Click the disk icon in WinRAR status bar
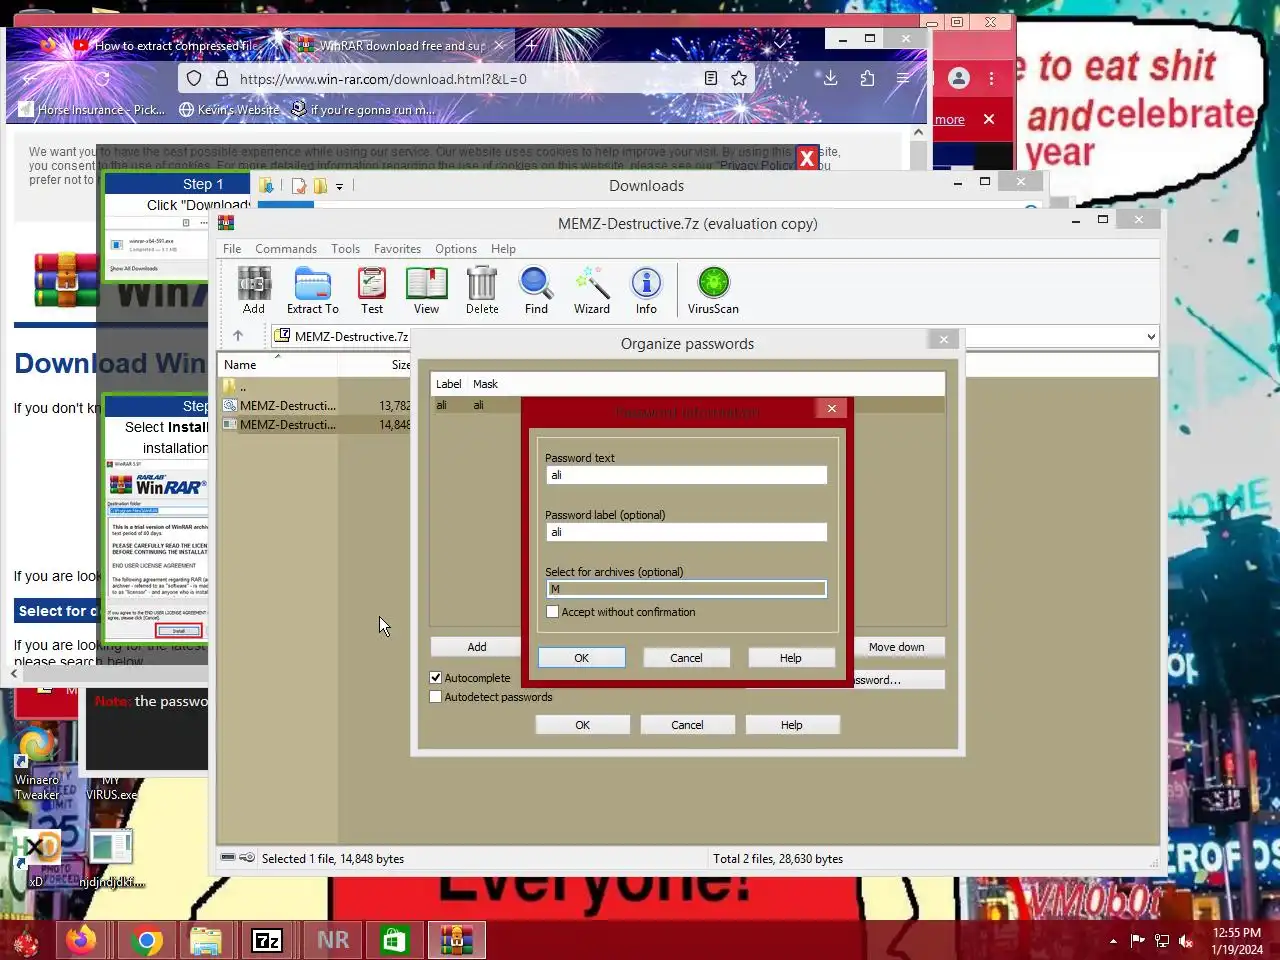Image resolution: width=1280 pixels, height=960 pixels. pos(228,858)
